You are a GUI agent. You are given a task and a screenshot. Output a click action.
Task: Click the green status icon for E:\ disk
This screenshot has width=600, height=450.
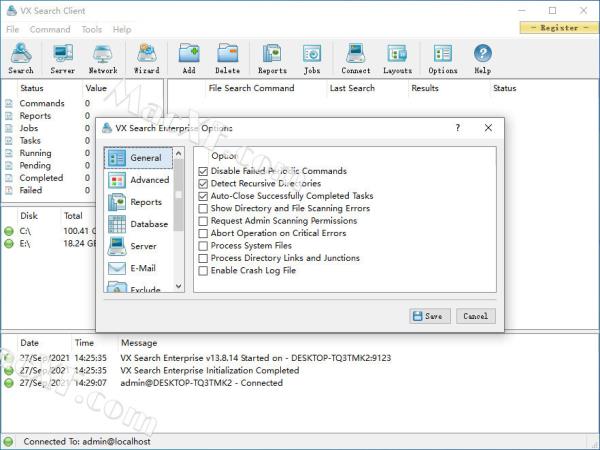pyautogui.click(x=9, y=244)
